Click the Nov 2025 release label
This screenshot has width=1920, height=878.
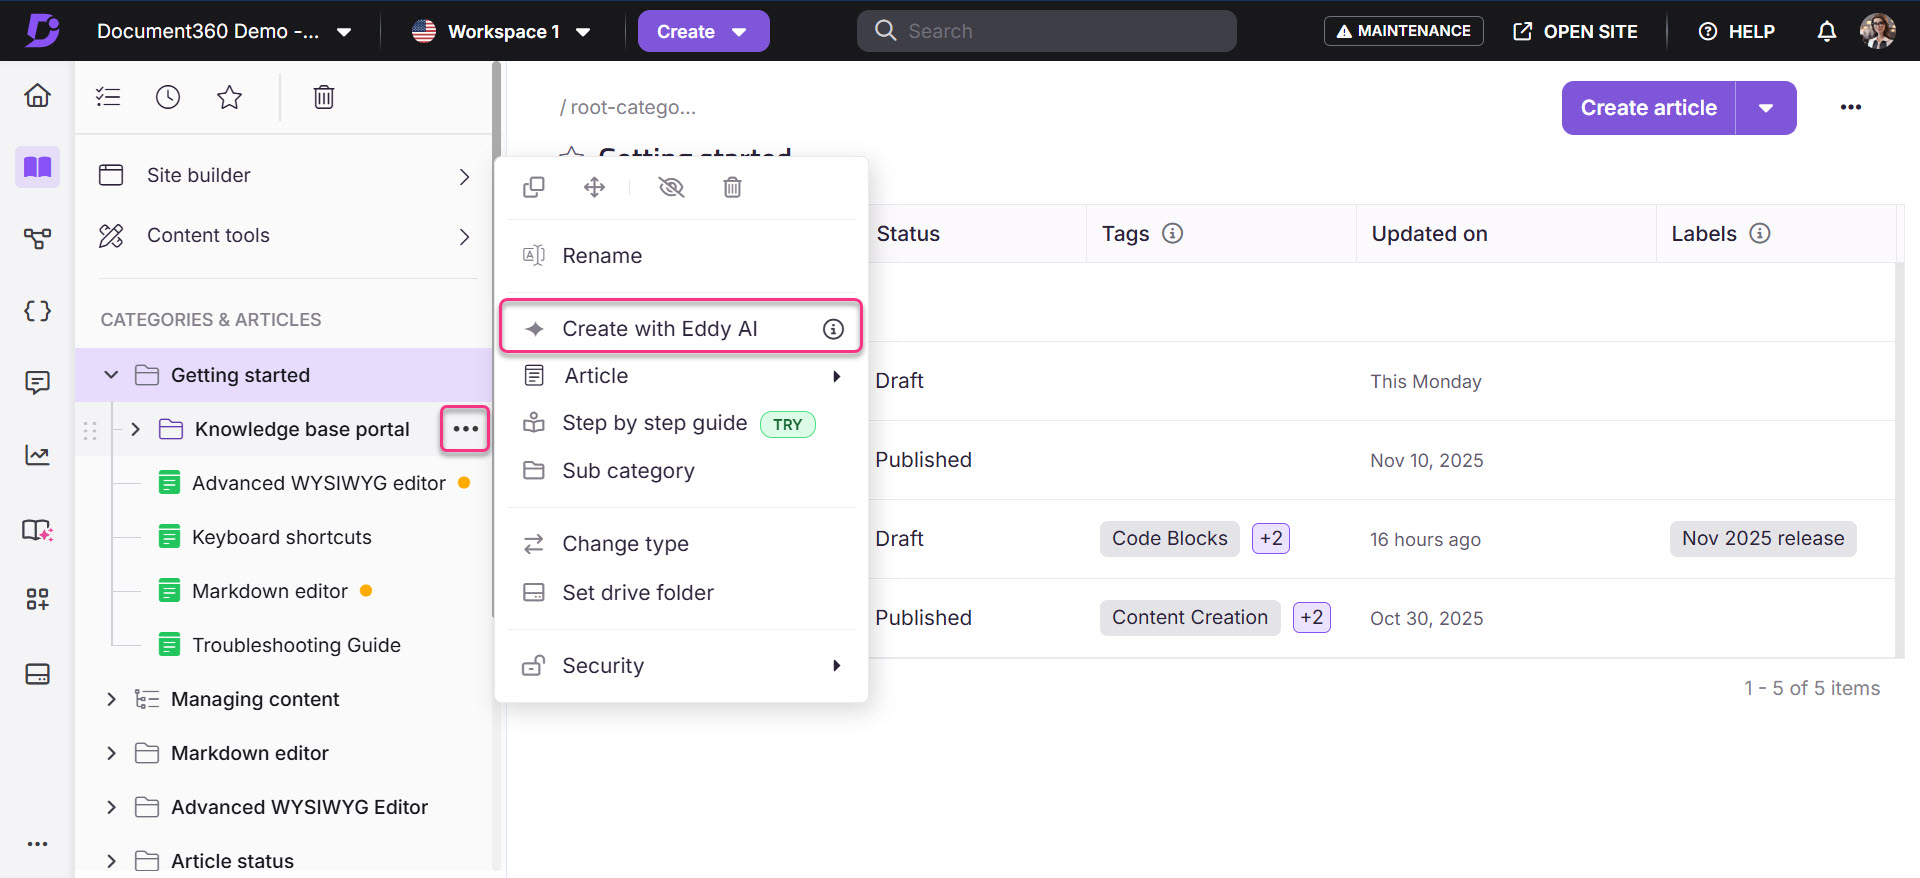[x=1763, y=538]
